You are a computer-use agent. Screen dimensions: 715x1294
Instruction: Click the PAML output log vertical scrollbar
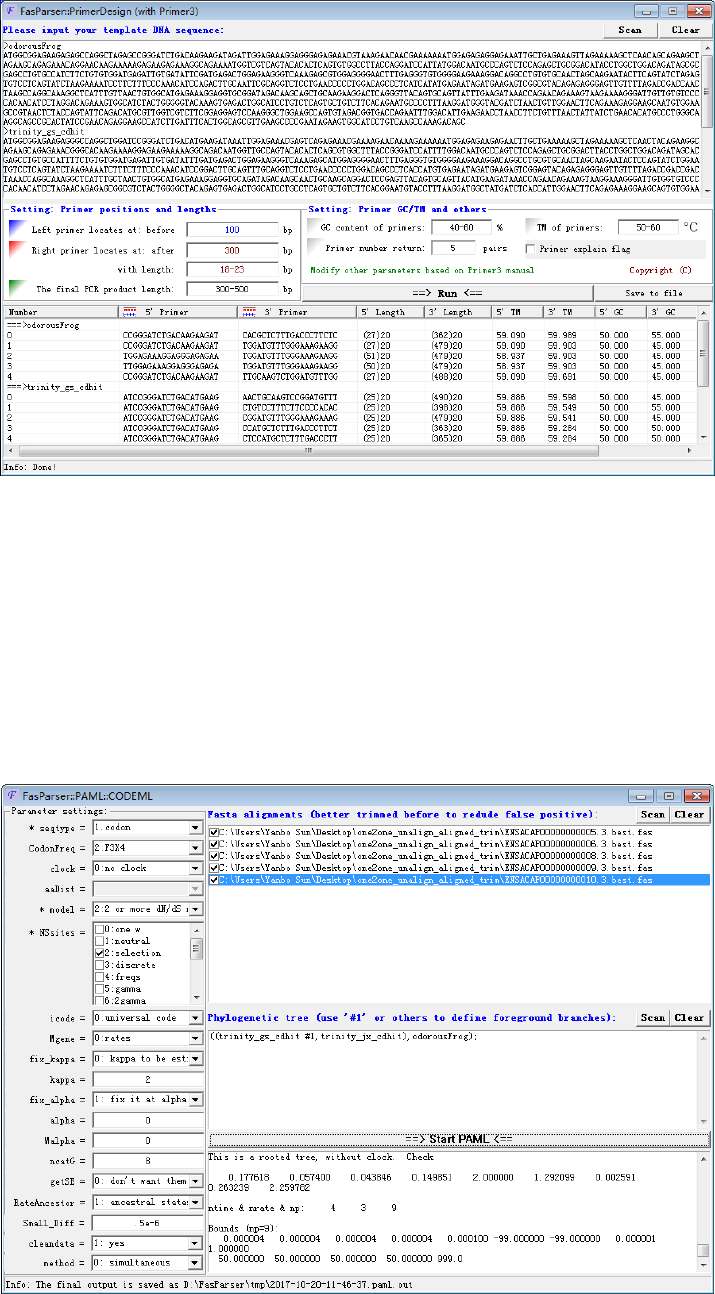(x=705, y=1212)
